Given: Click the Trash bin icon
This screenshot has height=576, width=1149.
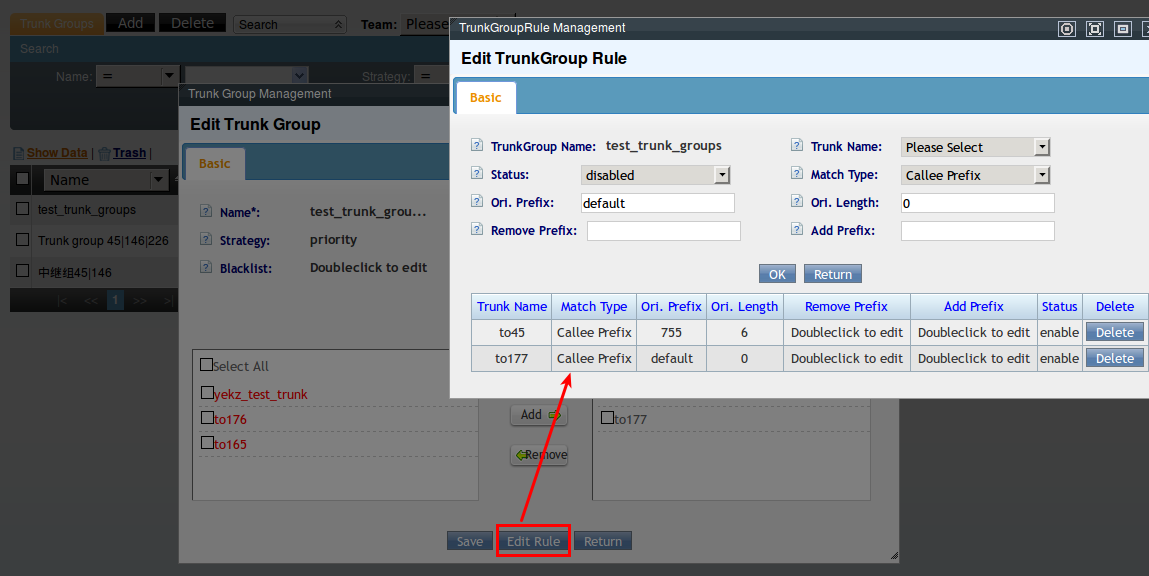Looking at the screenshot, I should coord(104,154).
